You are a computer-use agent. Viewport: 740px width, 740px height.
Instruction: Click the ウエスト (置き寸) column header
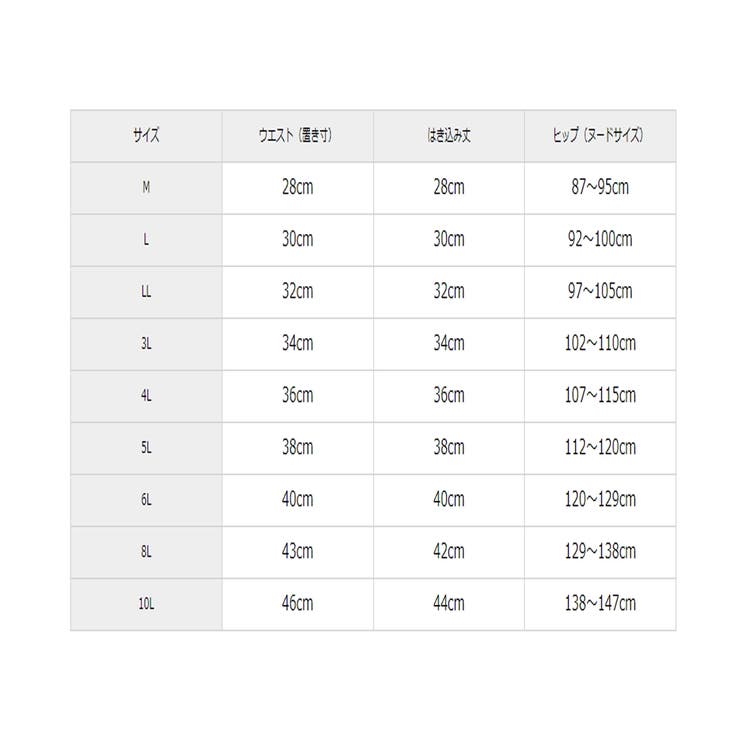297,136
